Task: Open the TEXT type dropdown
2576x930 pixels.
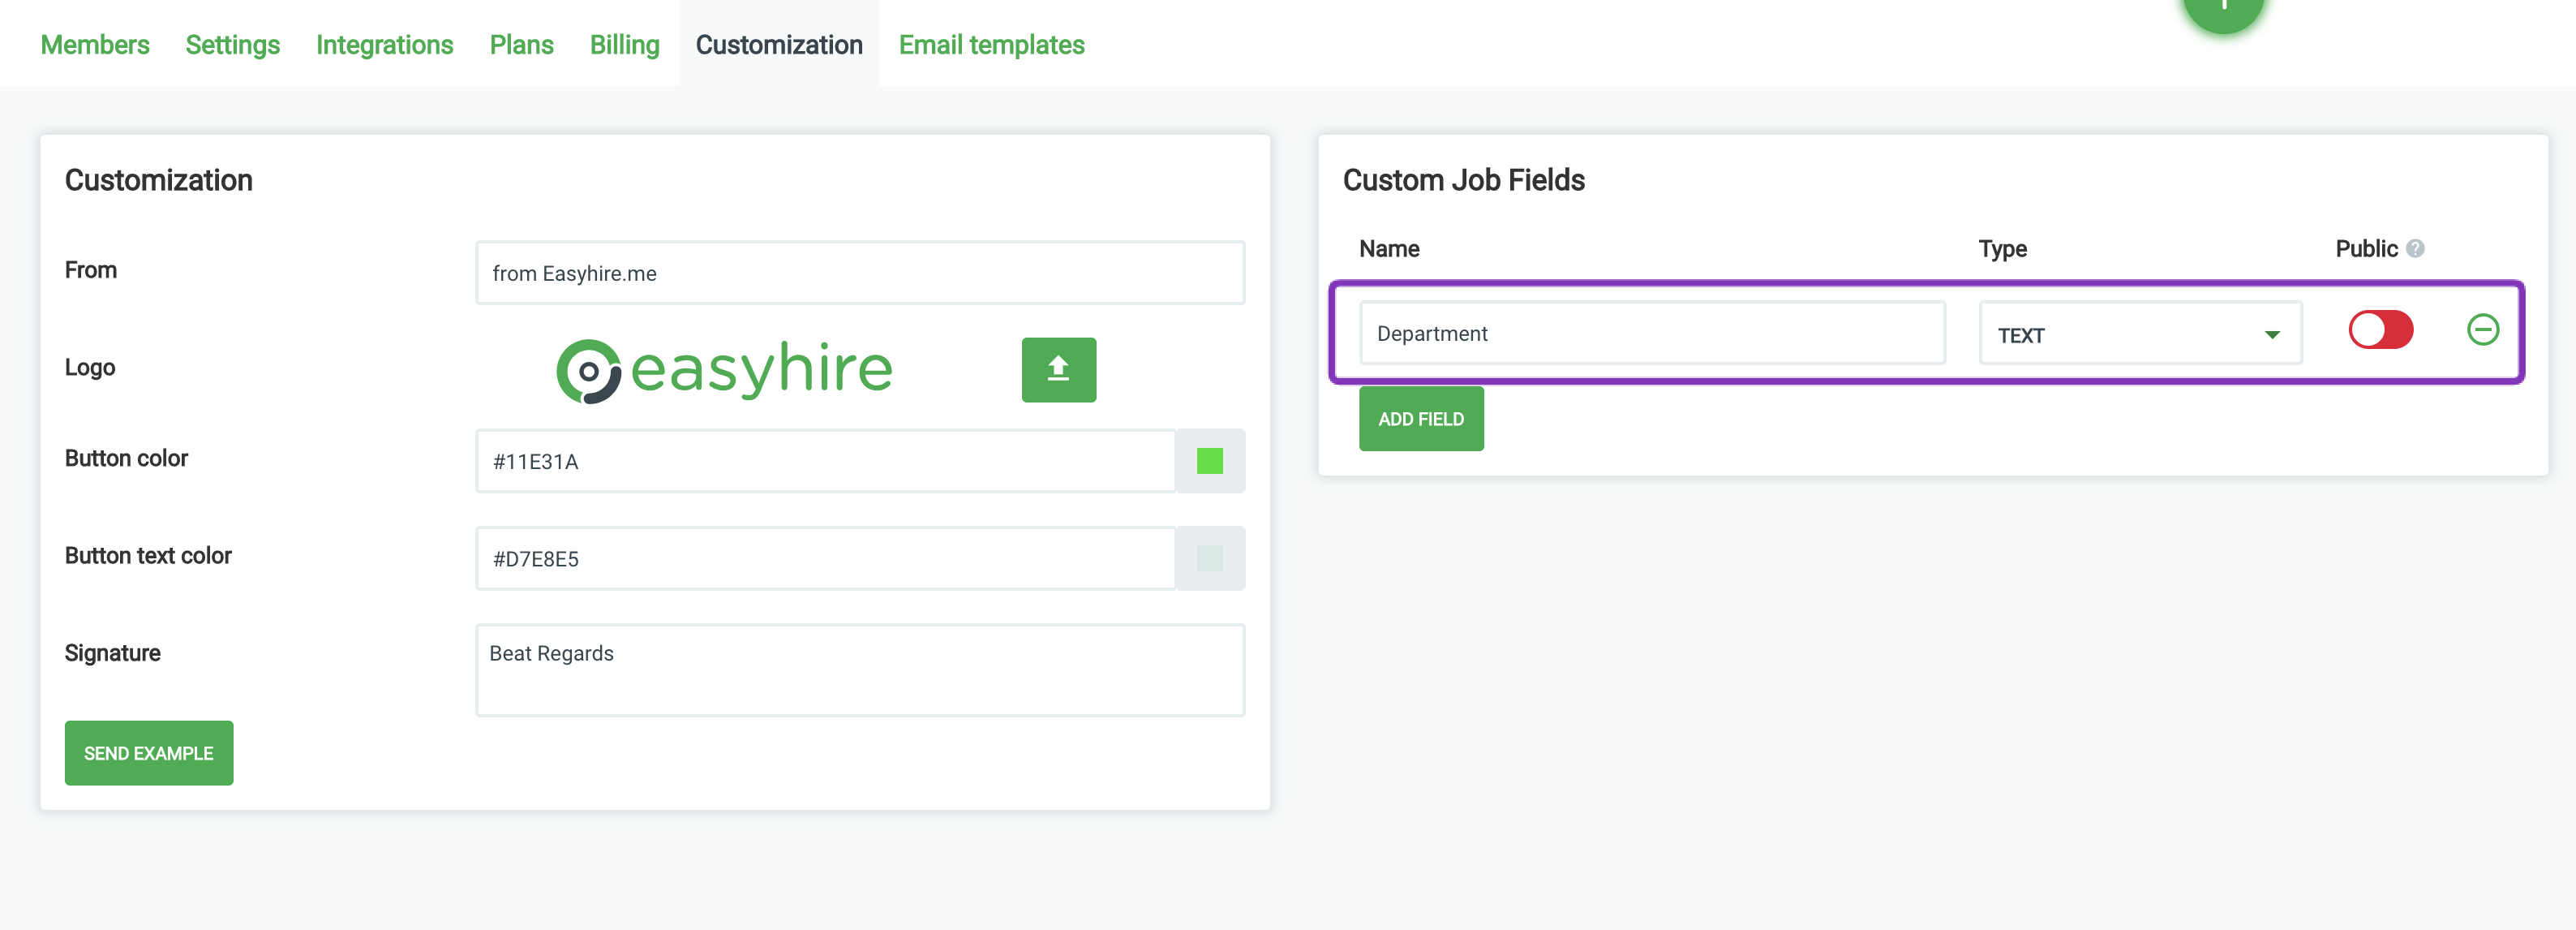Action: (x=2139, y=334)
